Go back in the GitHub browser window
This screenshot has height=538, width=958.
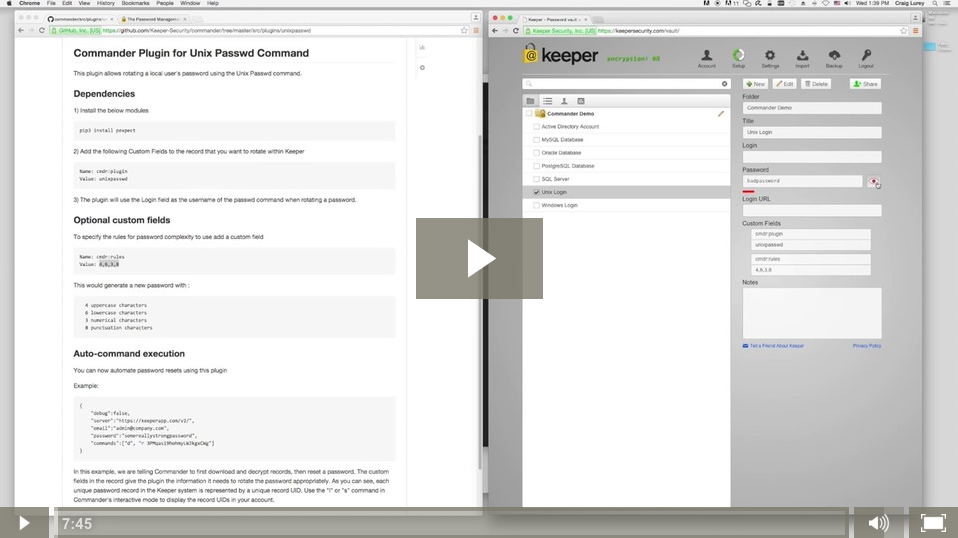click(x=21, y=30)
